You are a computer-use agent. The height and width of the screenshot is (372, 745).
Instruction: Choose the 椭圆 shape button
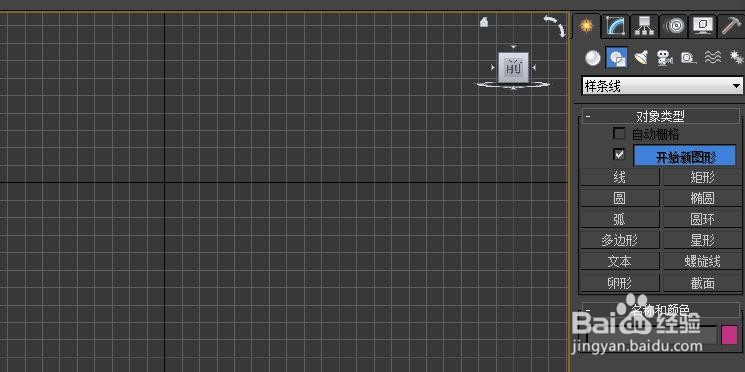(x=703, y=198)
